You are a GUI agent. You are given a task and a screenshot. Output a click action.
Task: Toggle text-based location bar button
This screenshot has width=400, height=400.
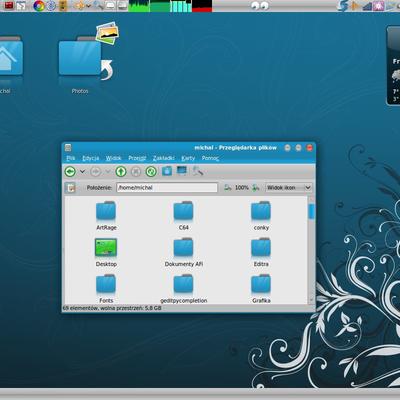[71, 188]
